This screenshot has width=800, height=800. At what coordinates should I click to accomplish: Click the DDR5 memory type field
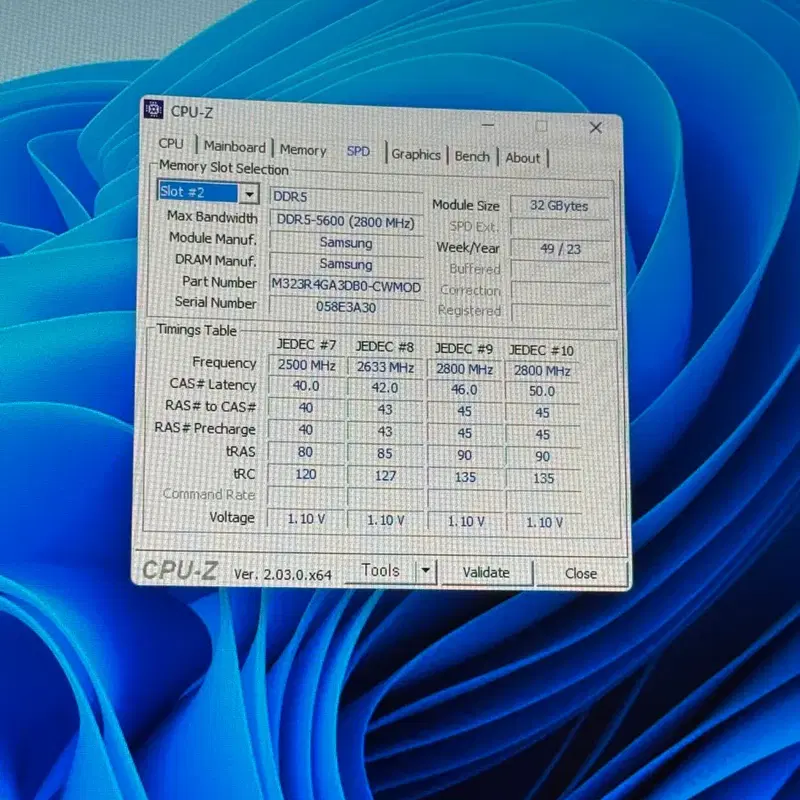point(346,197)
